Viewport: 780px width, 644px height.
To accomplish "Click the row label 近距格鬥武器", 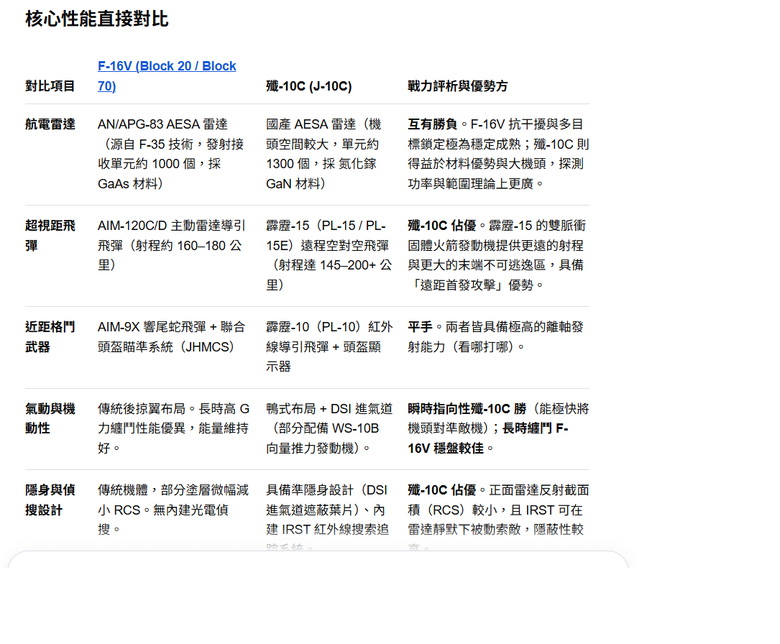I will [50, 337].
